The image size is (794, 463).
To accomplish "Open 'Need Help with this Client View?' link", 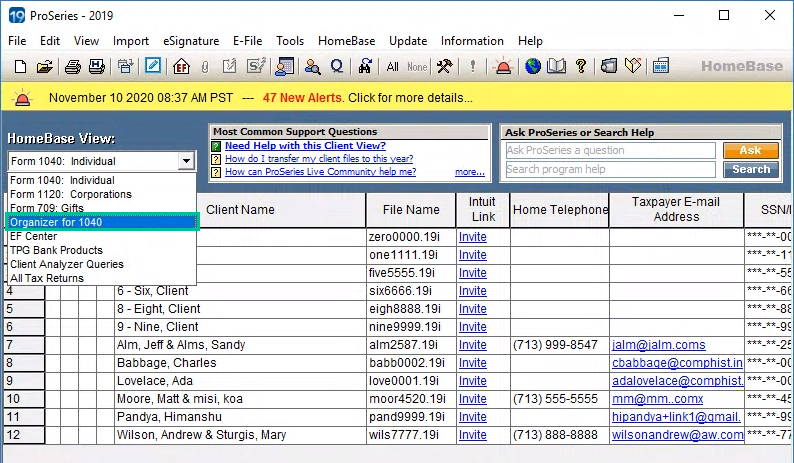I will pos(305,145).
